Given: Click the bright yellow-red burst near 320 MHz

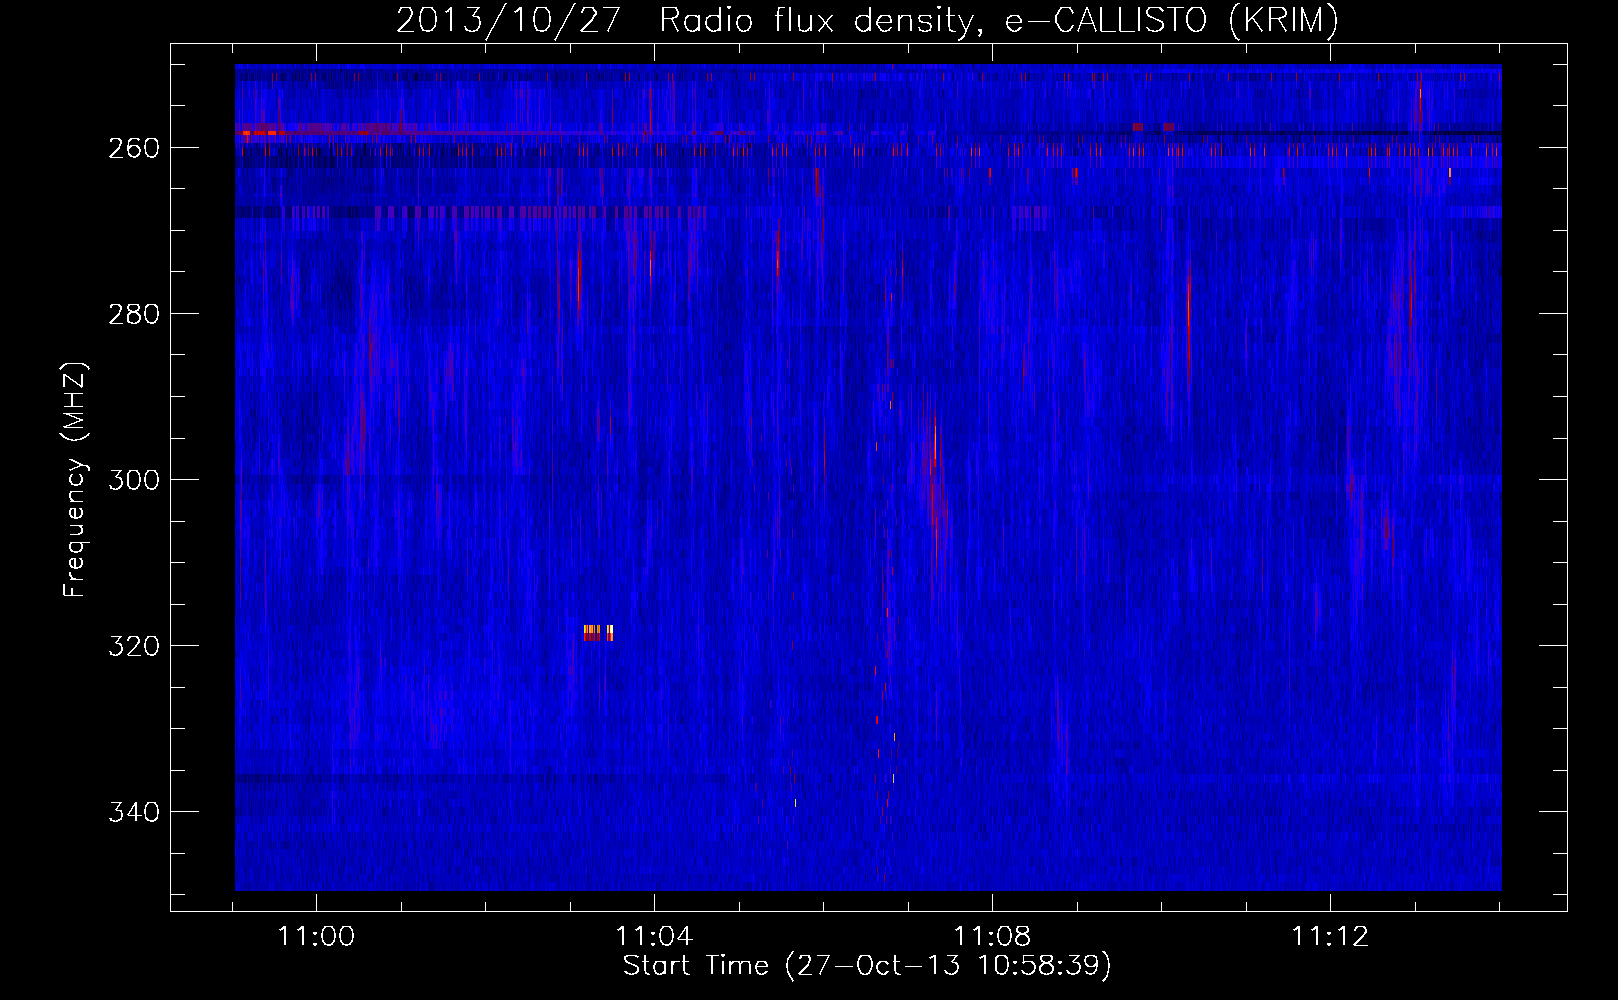Looking at the screenshot, I should pyautogui.click(x=598, y=632).
